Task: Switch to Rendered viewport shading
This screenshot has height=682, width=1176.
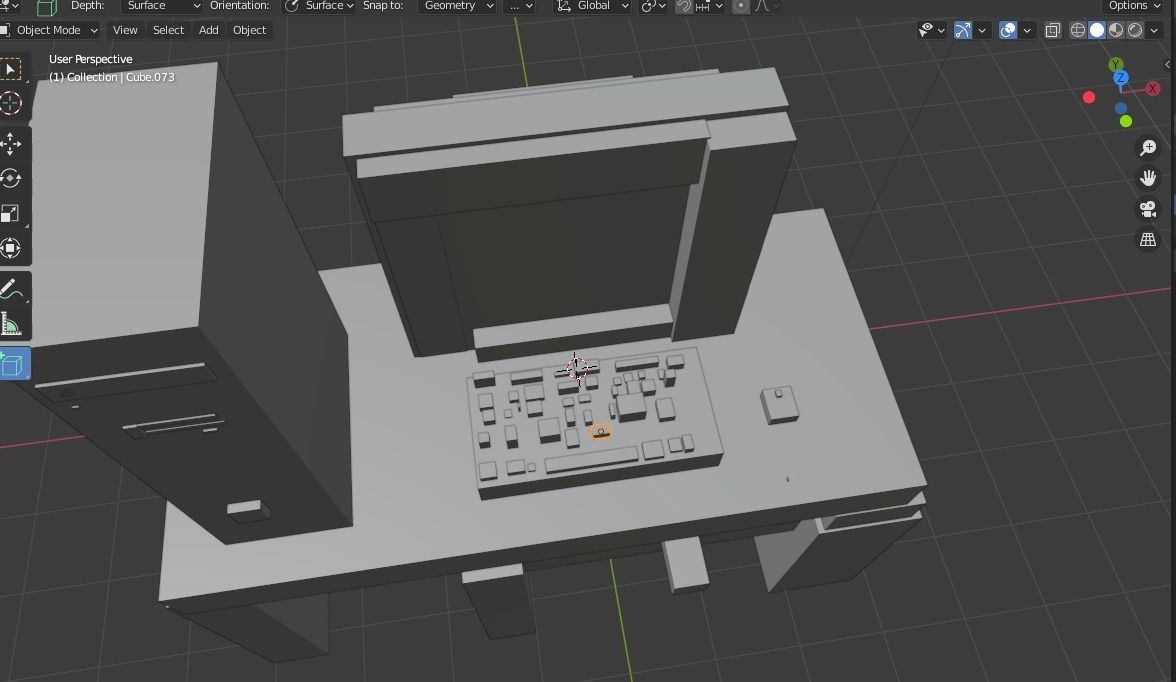Action: [1136, 30]
